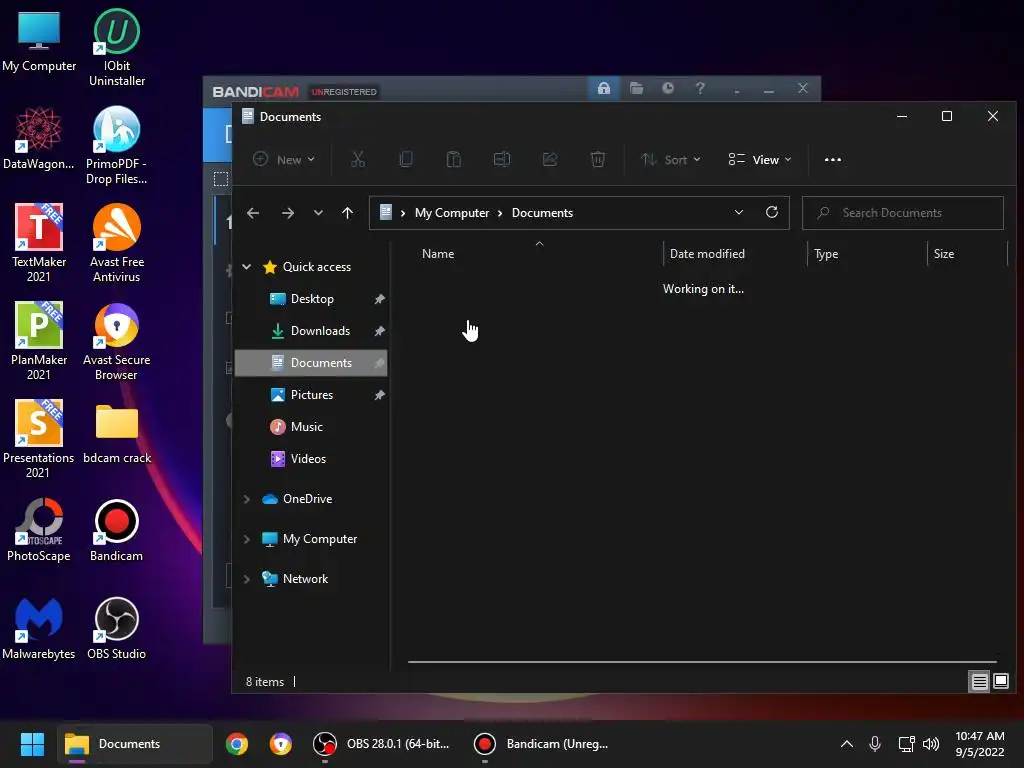1024x768 pixels.
Task: Open Bandicam desktop shortcut
Action: coord(116,530)
